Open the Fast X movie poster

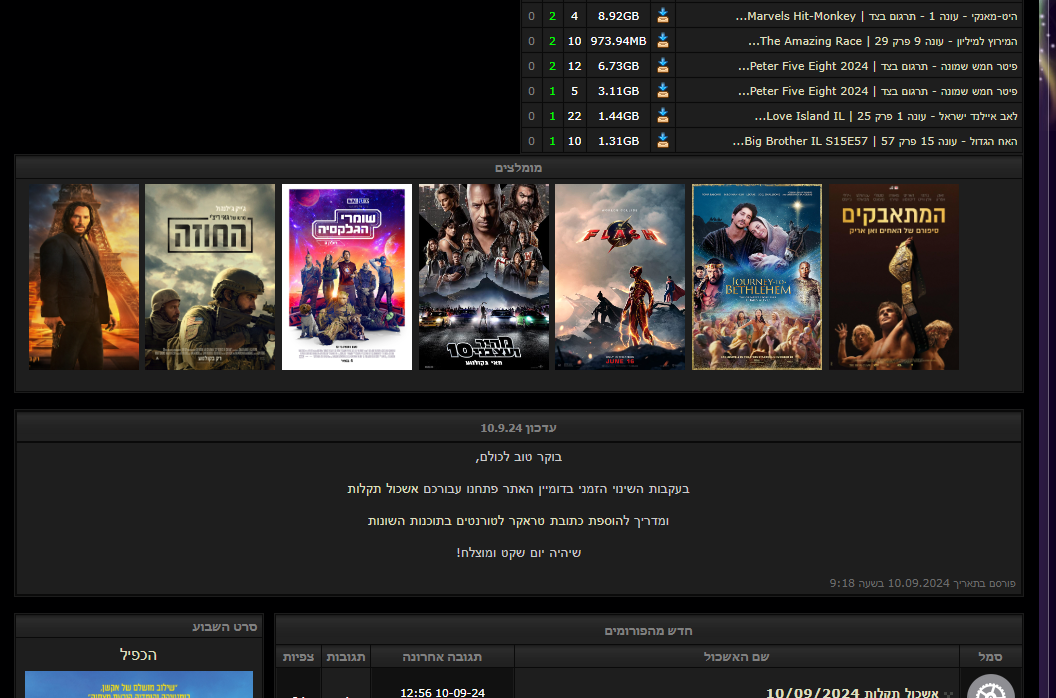pos(484,277)
